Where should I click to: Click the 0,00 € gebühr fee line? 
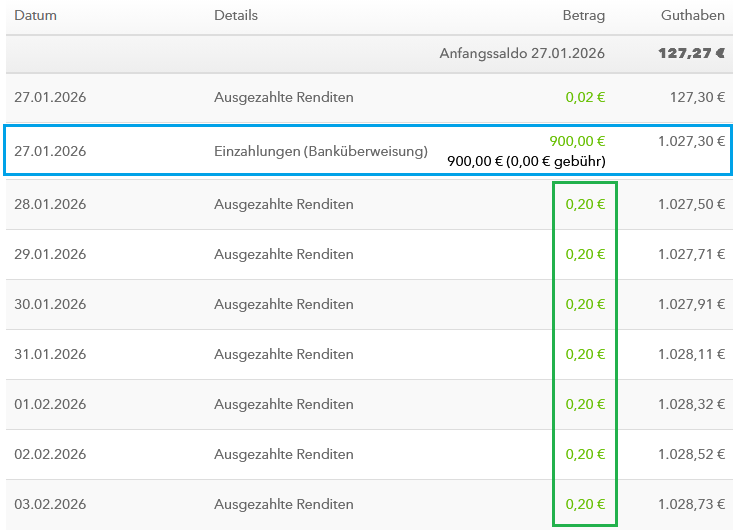coord(526,161)
